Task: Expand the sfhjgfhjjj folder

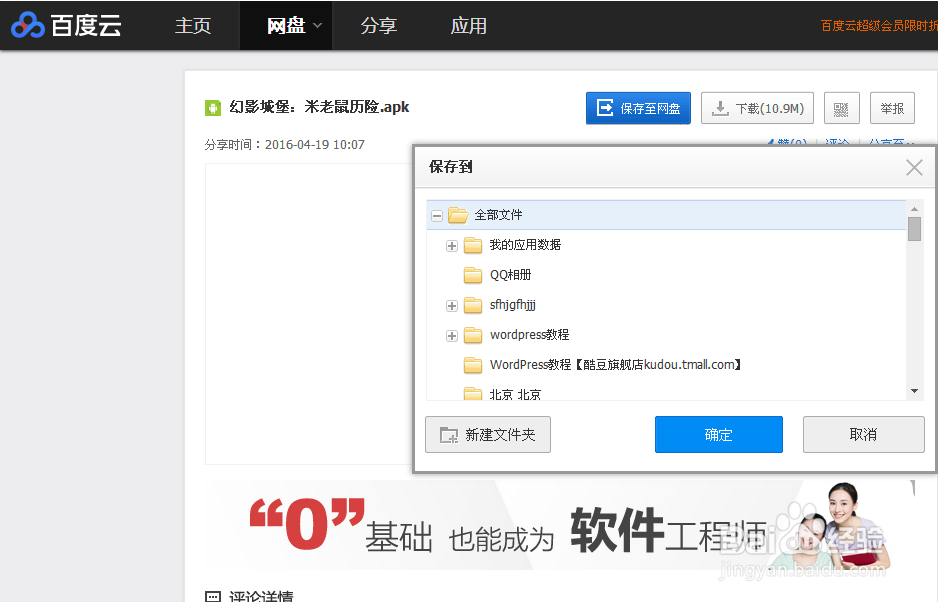Action: (451, 304)
